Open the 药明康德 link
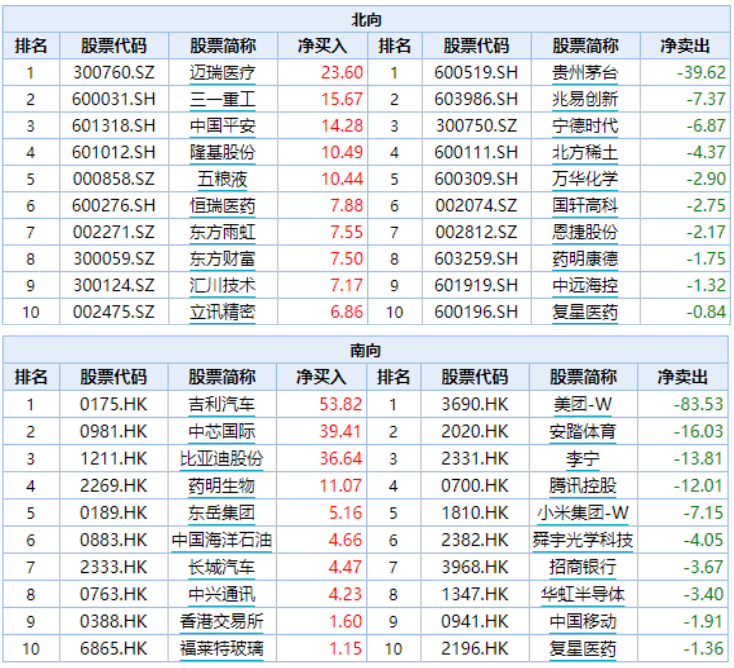This screenshot has width=734, height=668. click(x=585, y=259)
